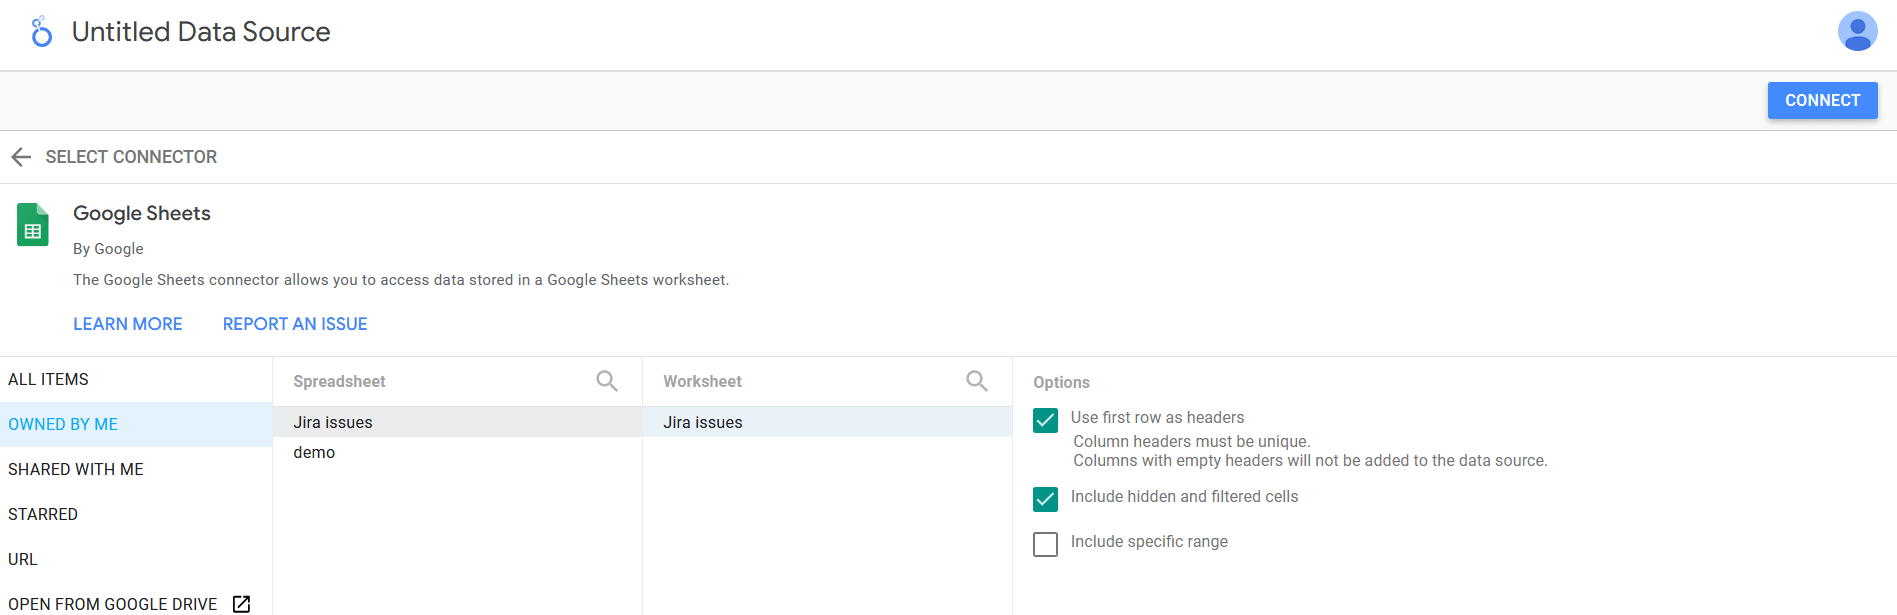
Task: Select the ALL ITEMS filter
Action: pyautogui.click(x=136, y=379)
